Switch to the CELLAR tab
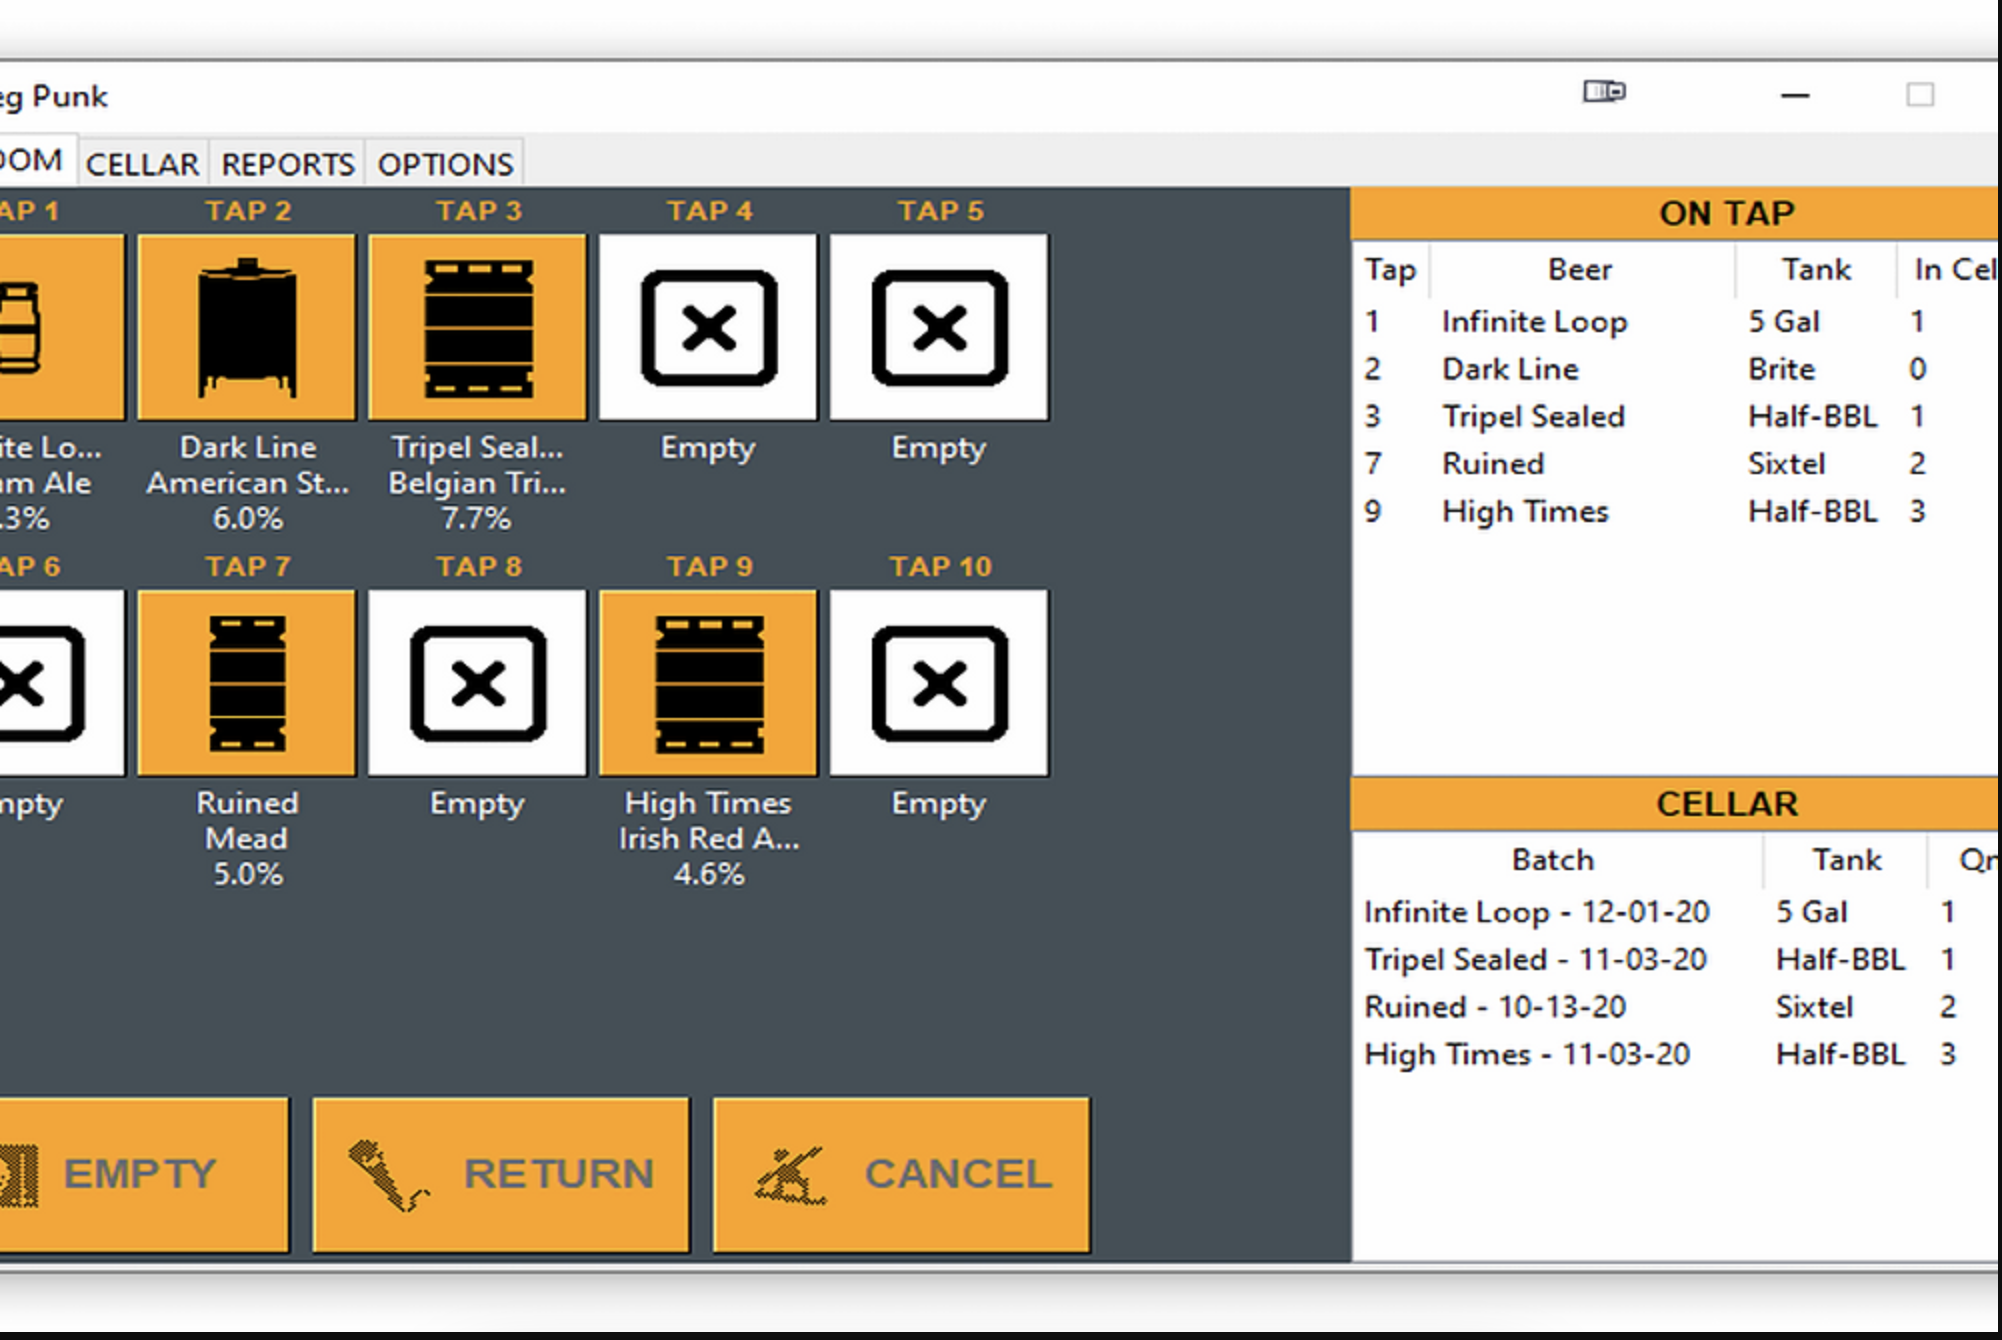 coord(143,162)
